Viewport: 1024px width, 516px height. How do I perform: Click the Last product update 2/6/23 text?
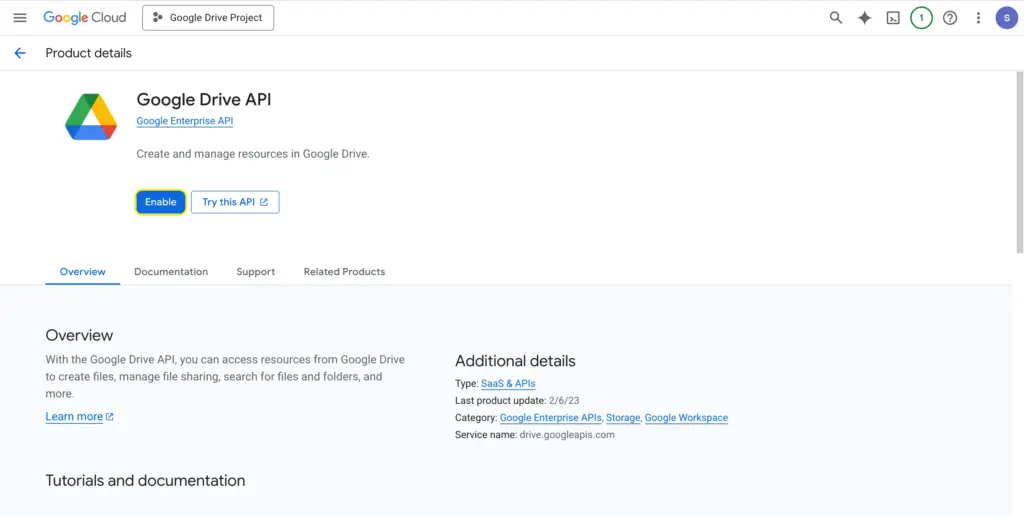[x=516, y=400]
